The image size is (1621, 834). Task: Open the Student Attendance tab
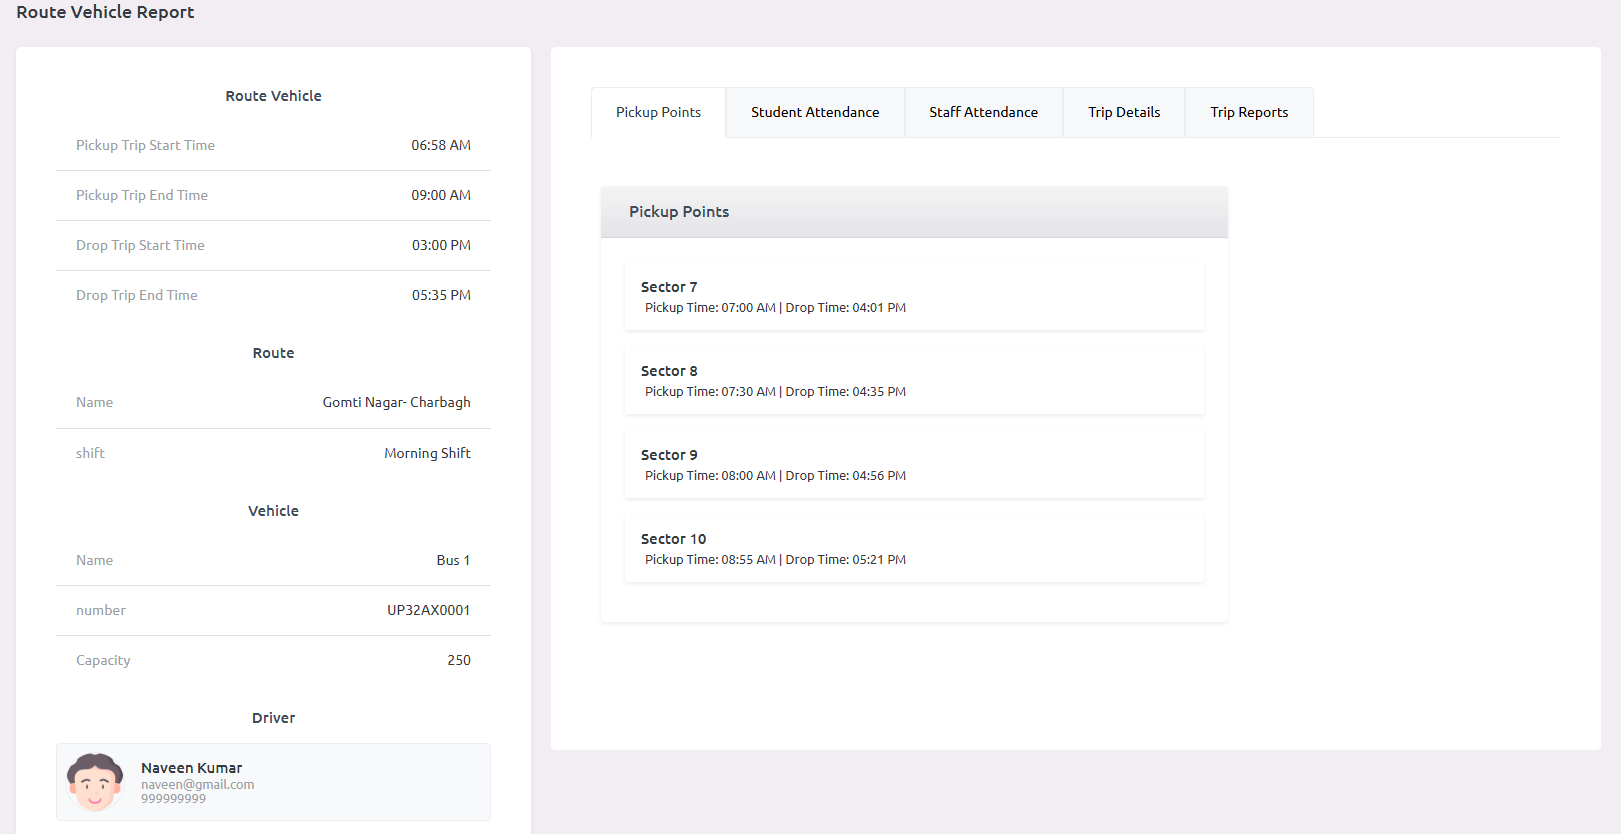[815, 112]
